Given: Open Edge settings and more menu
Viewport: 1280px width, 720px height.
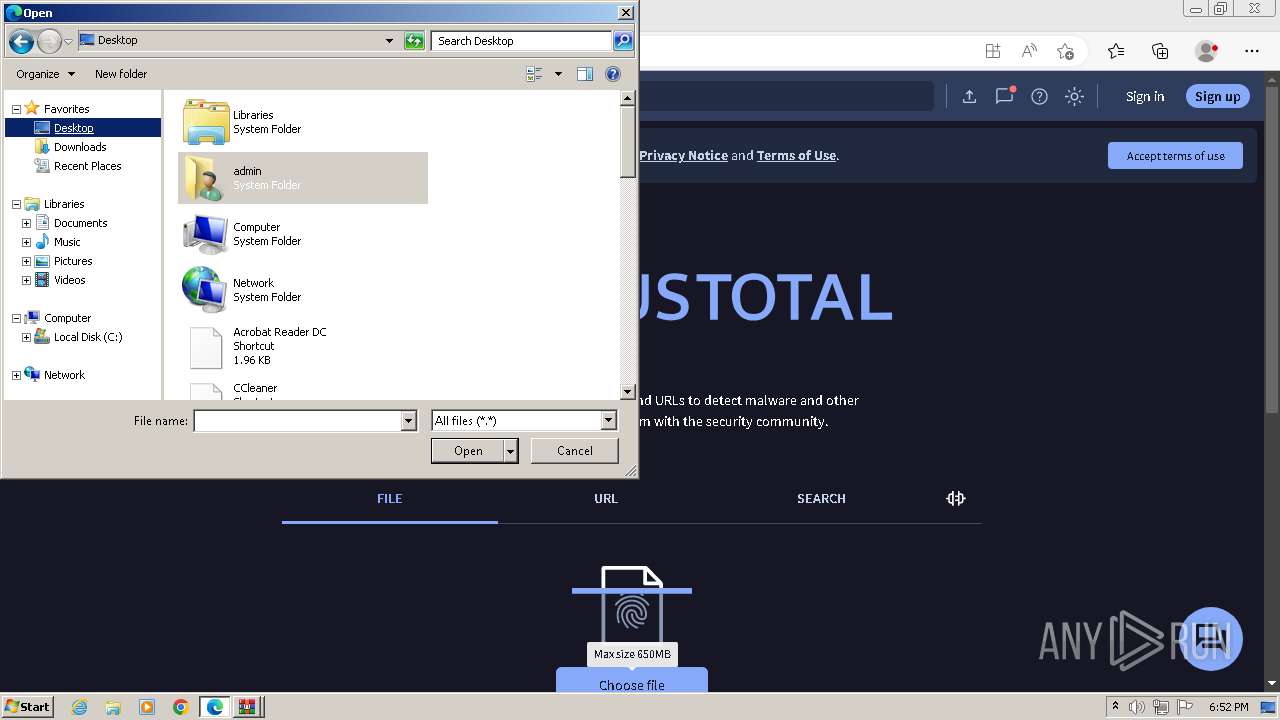Looking at the screenshot, I should point(1252,51).
